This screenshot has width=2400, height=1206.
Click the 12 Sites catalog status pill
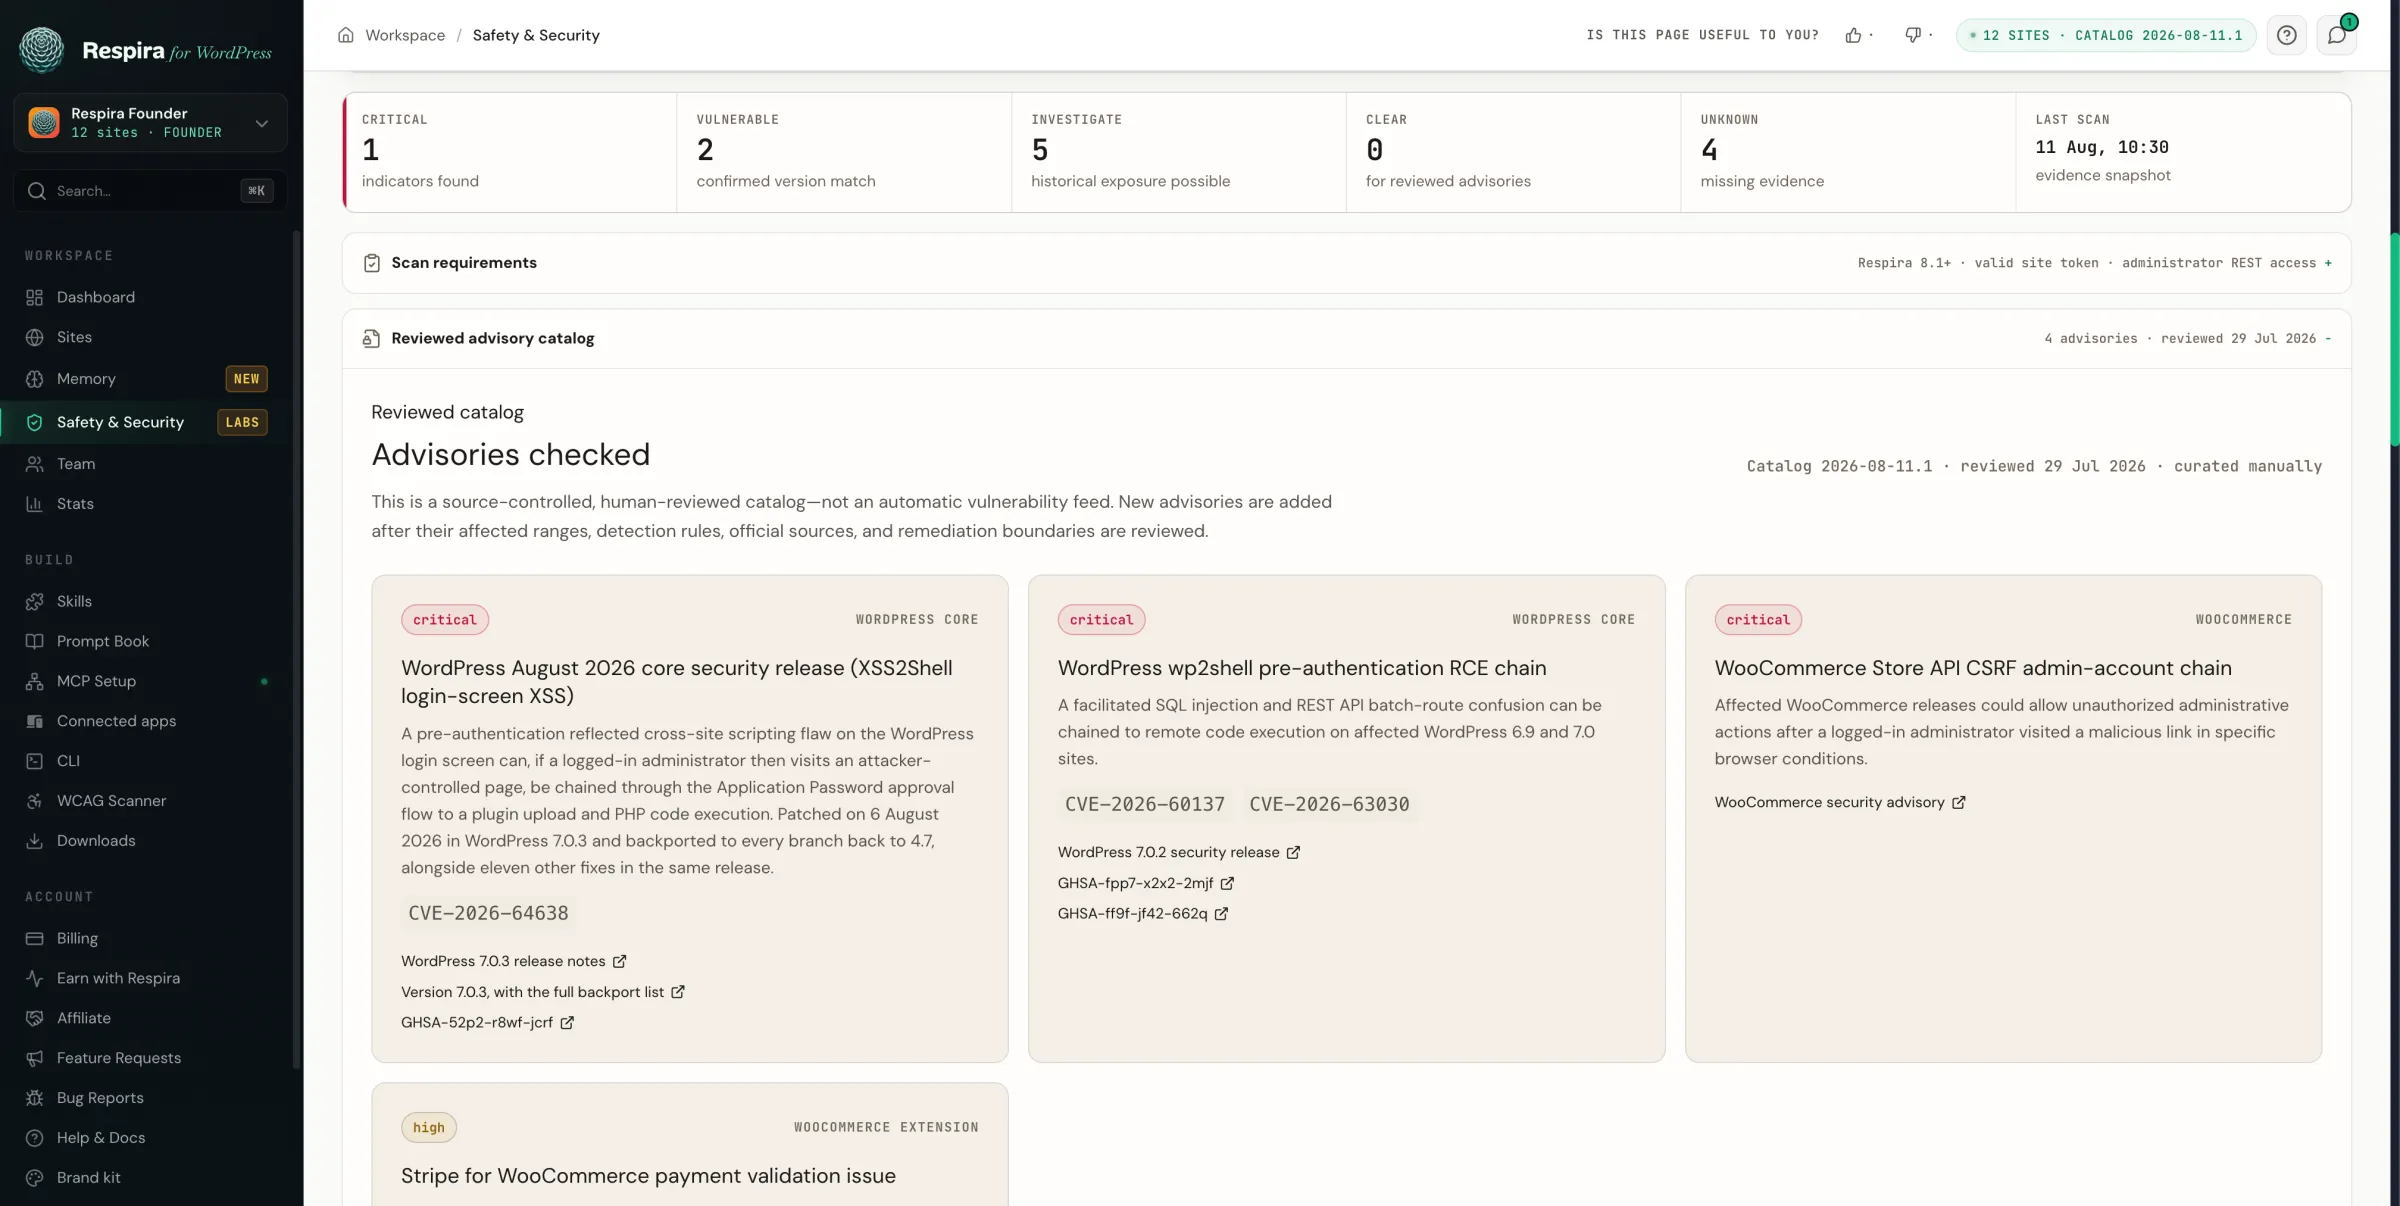tap(2106, 35)
